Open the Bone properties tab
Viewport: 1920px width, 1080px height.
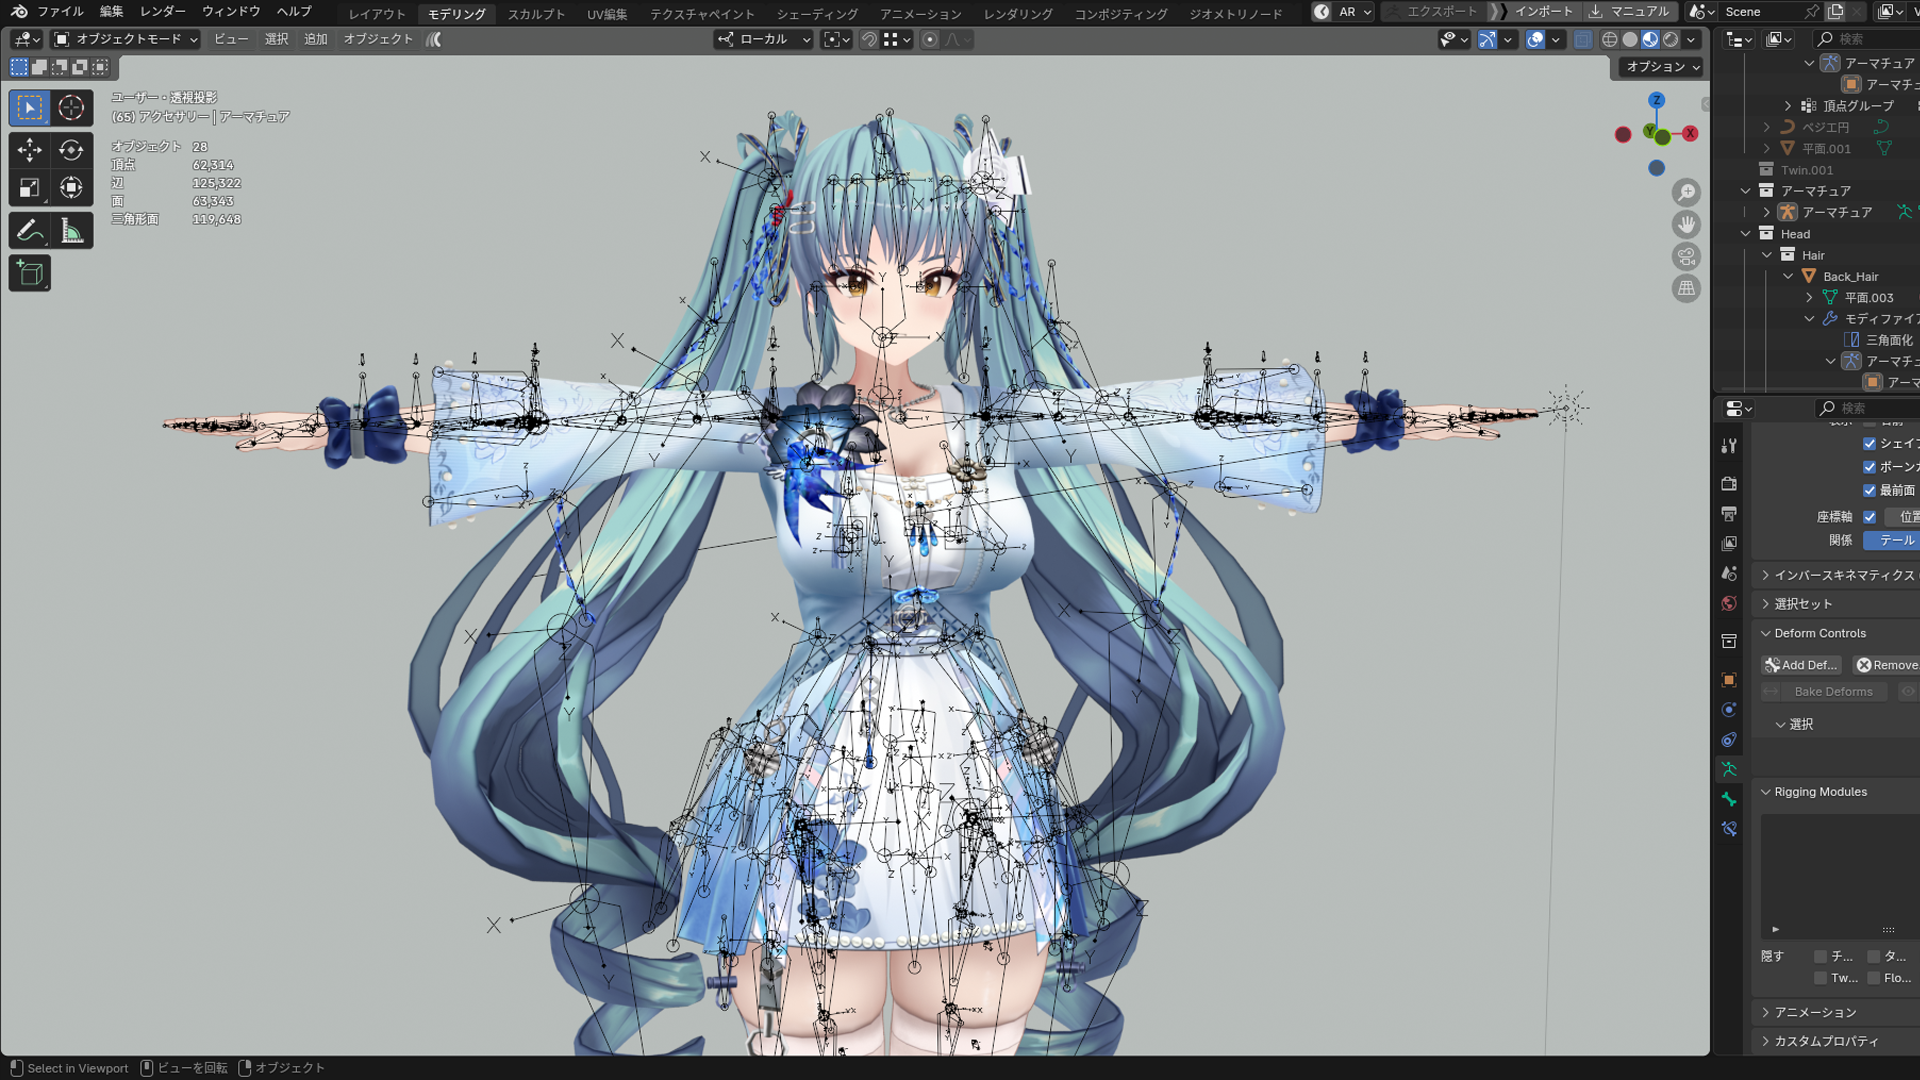pyautogui.click(x=1729, y=800)
